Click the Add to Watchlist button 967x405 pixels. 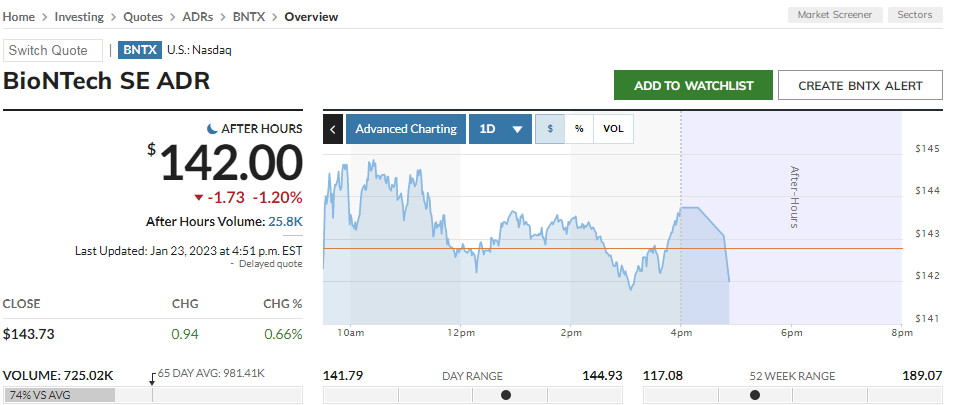tap(693, 85)
